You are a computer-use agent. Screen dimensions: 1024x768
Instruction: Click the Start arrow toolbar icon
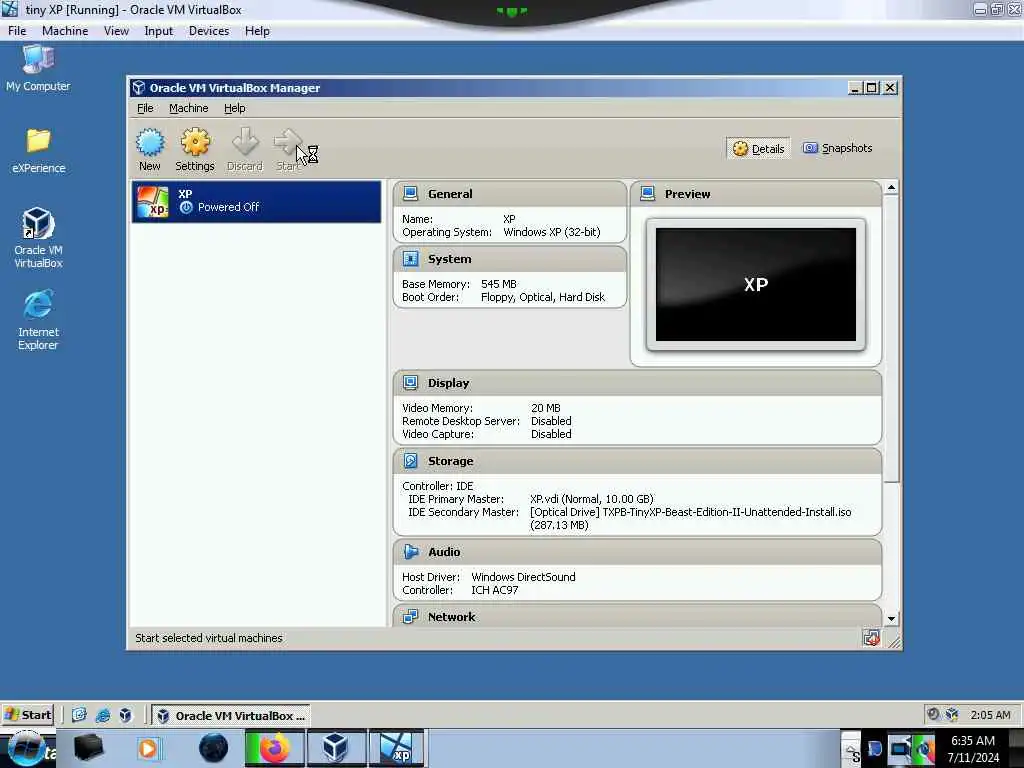coord(287,142)
